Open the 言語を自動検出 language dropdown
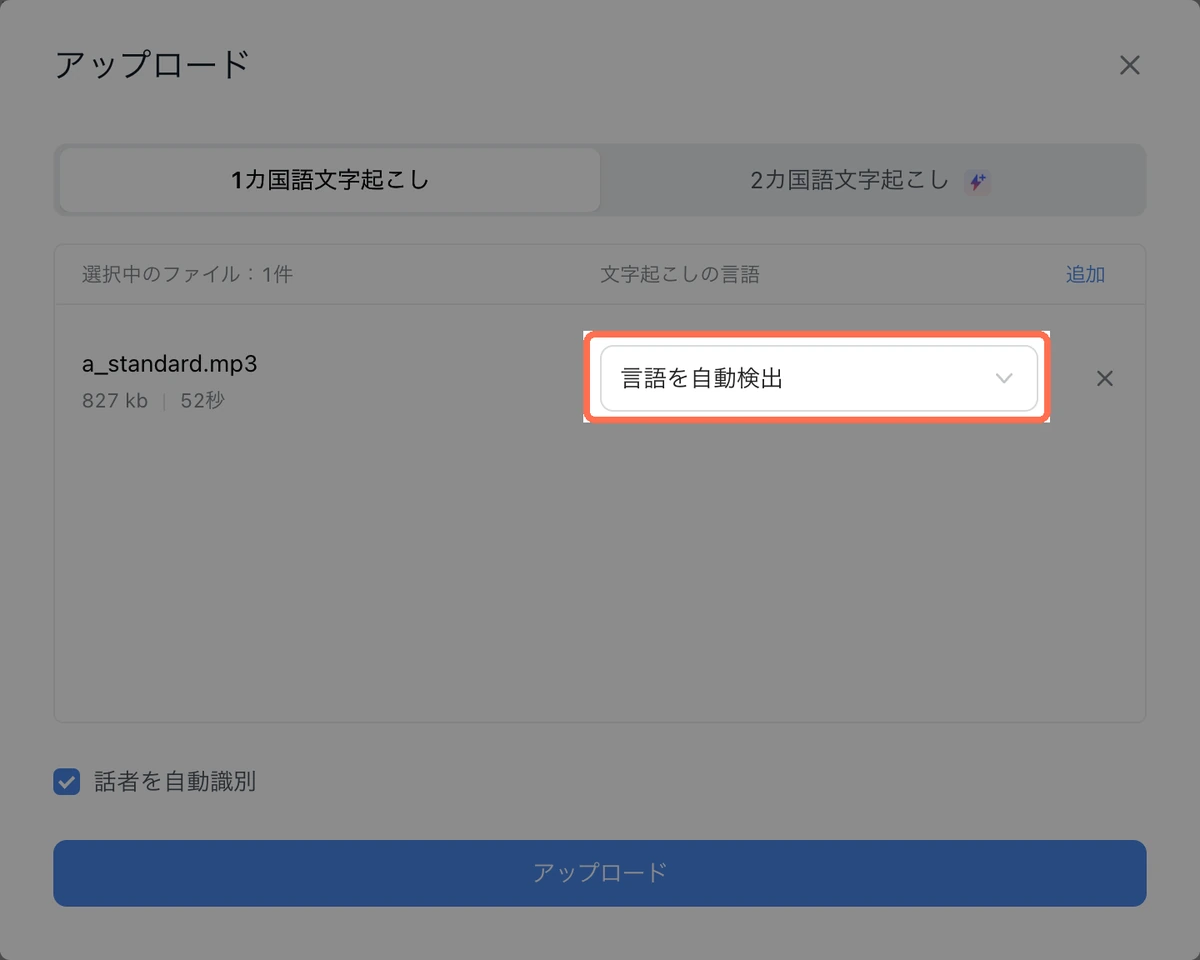The image size is (1200, 960). point(818,378)
